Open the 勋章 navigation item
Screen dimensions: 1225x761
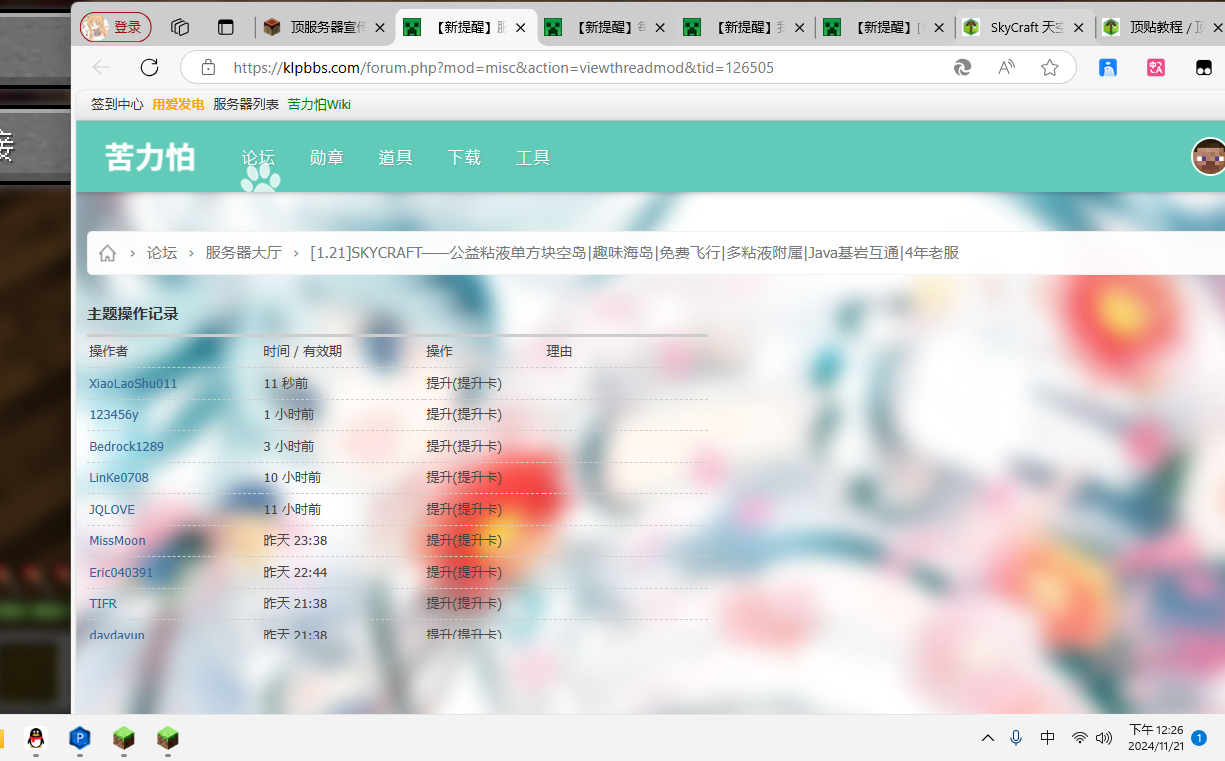327,157
